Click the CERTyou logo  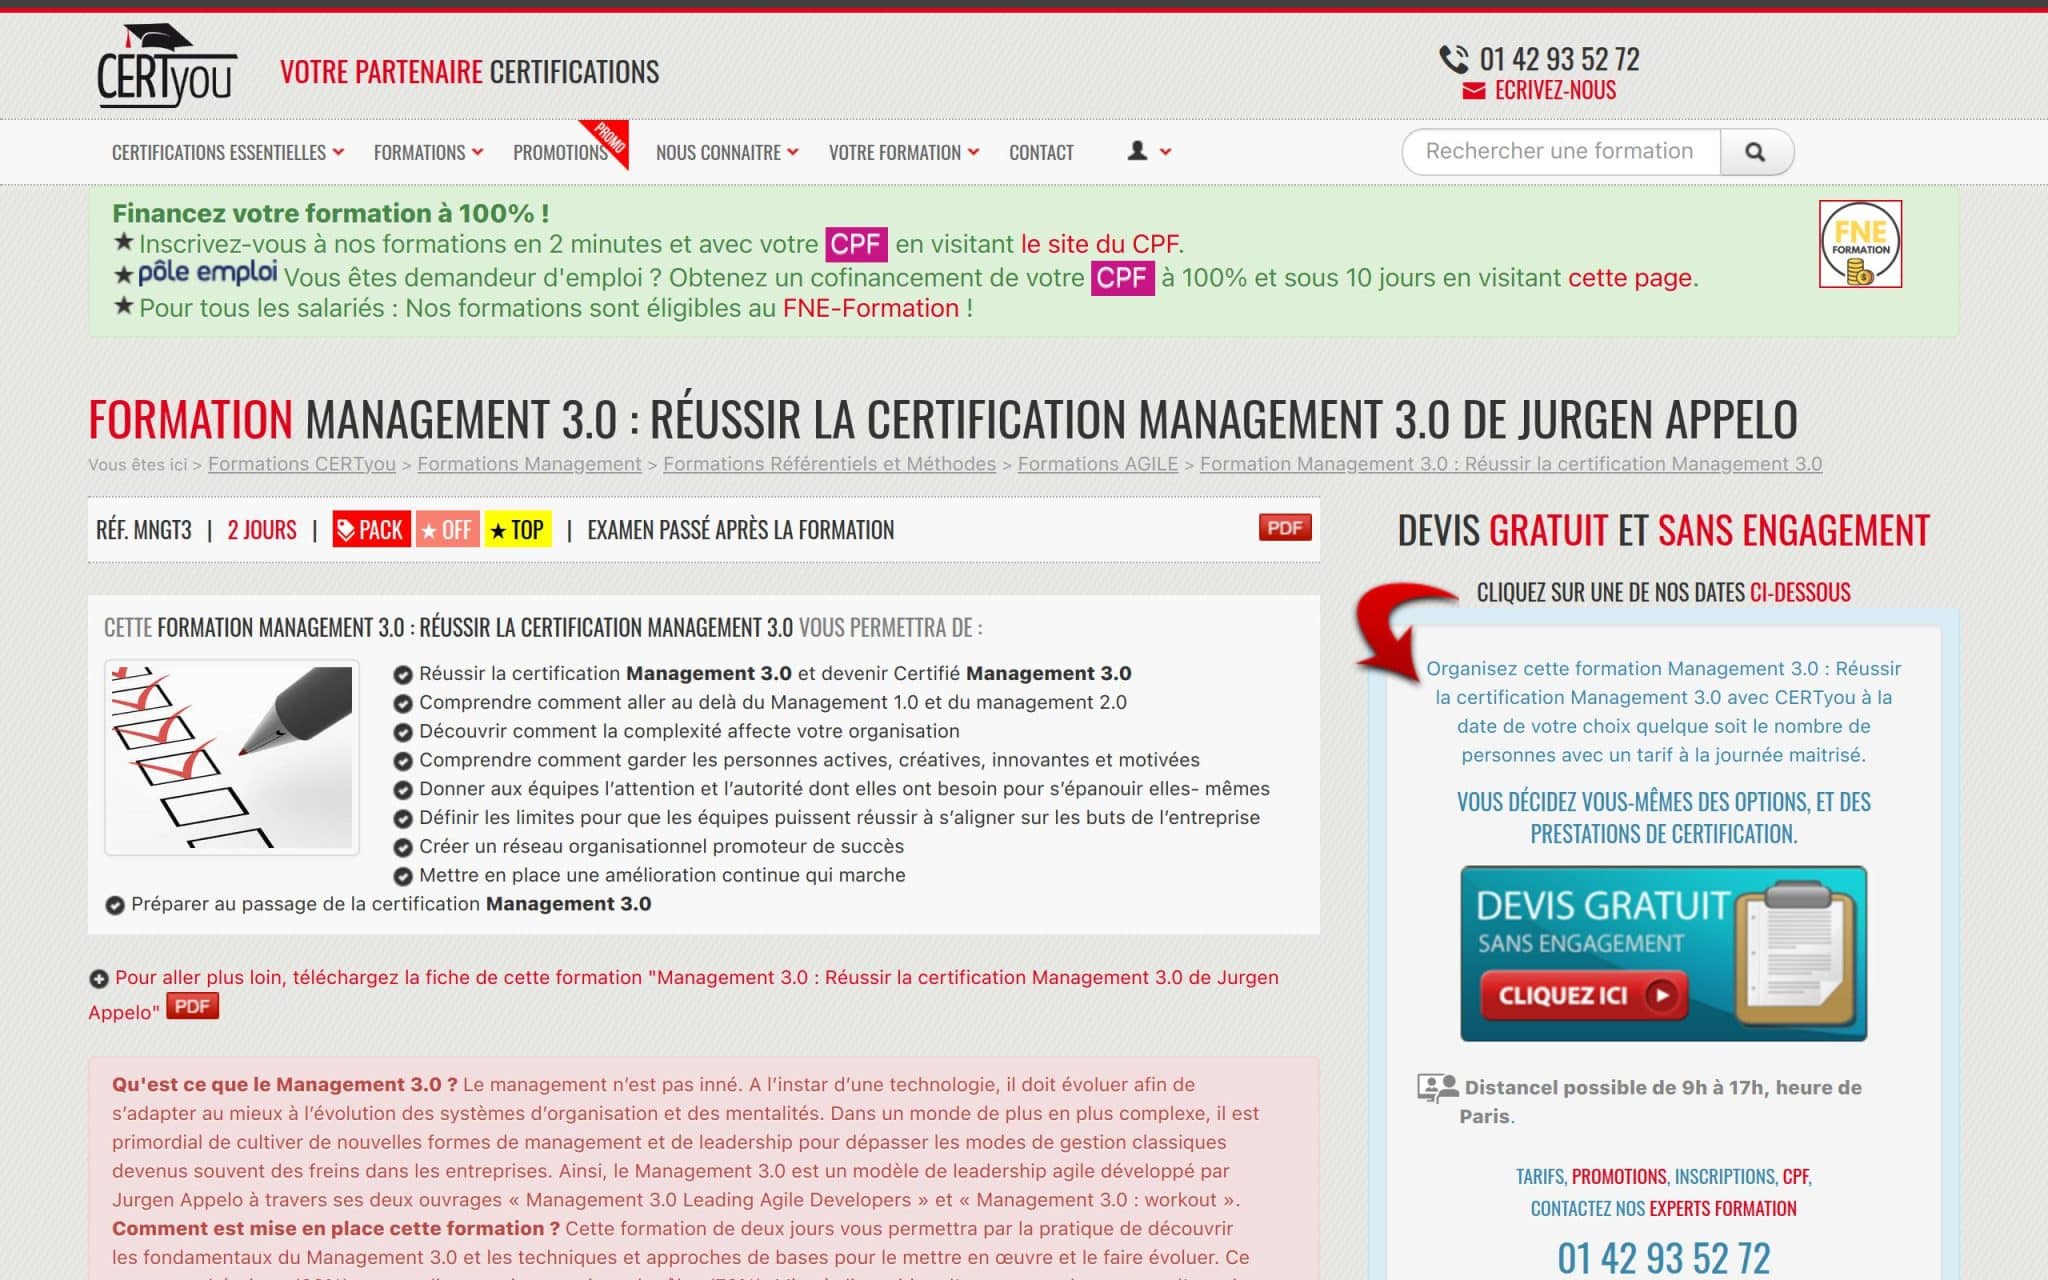click(166, 66)
